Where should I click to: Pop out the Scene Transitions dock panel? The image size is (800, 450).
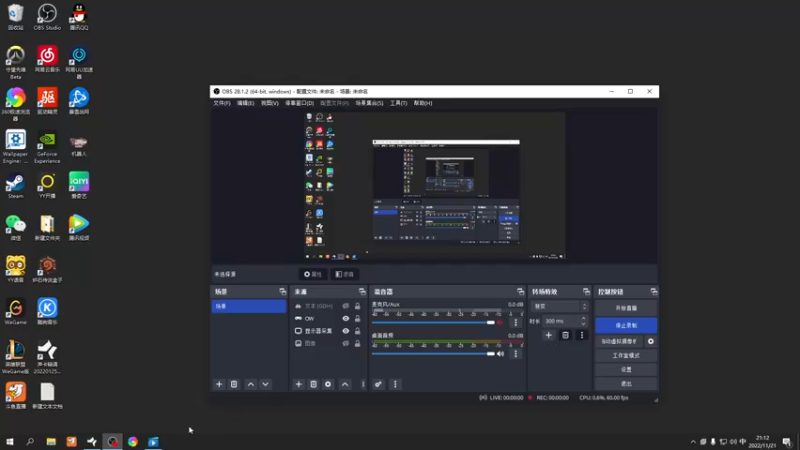click(586, 291)
